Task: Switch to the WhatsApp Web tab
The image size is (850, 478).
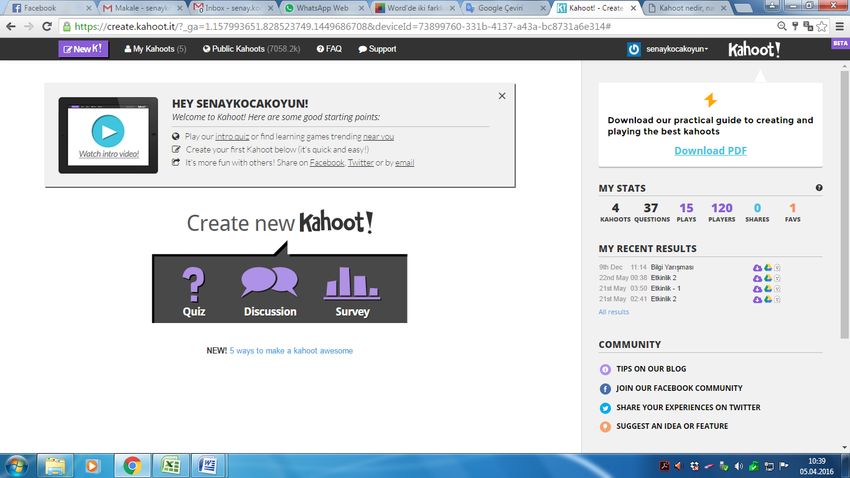Action: 324,8
